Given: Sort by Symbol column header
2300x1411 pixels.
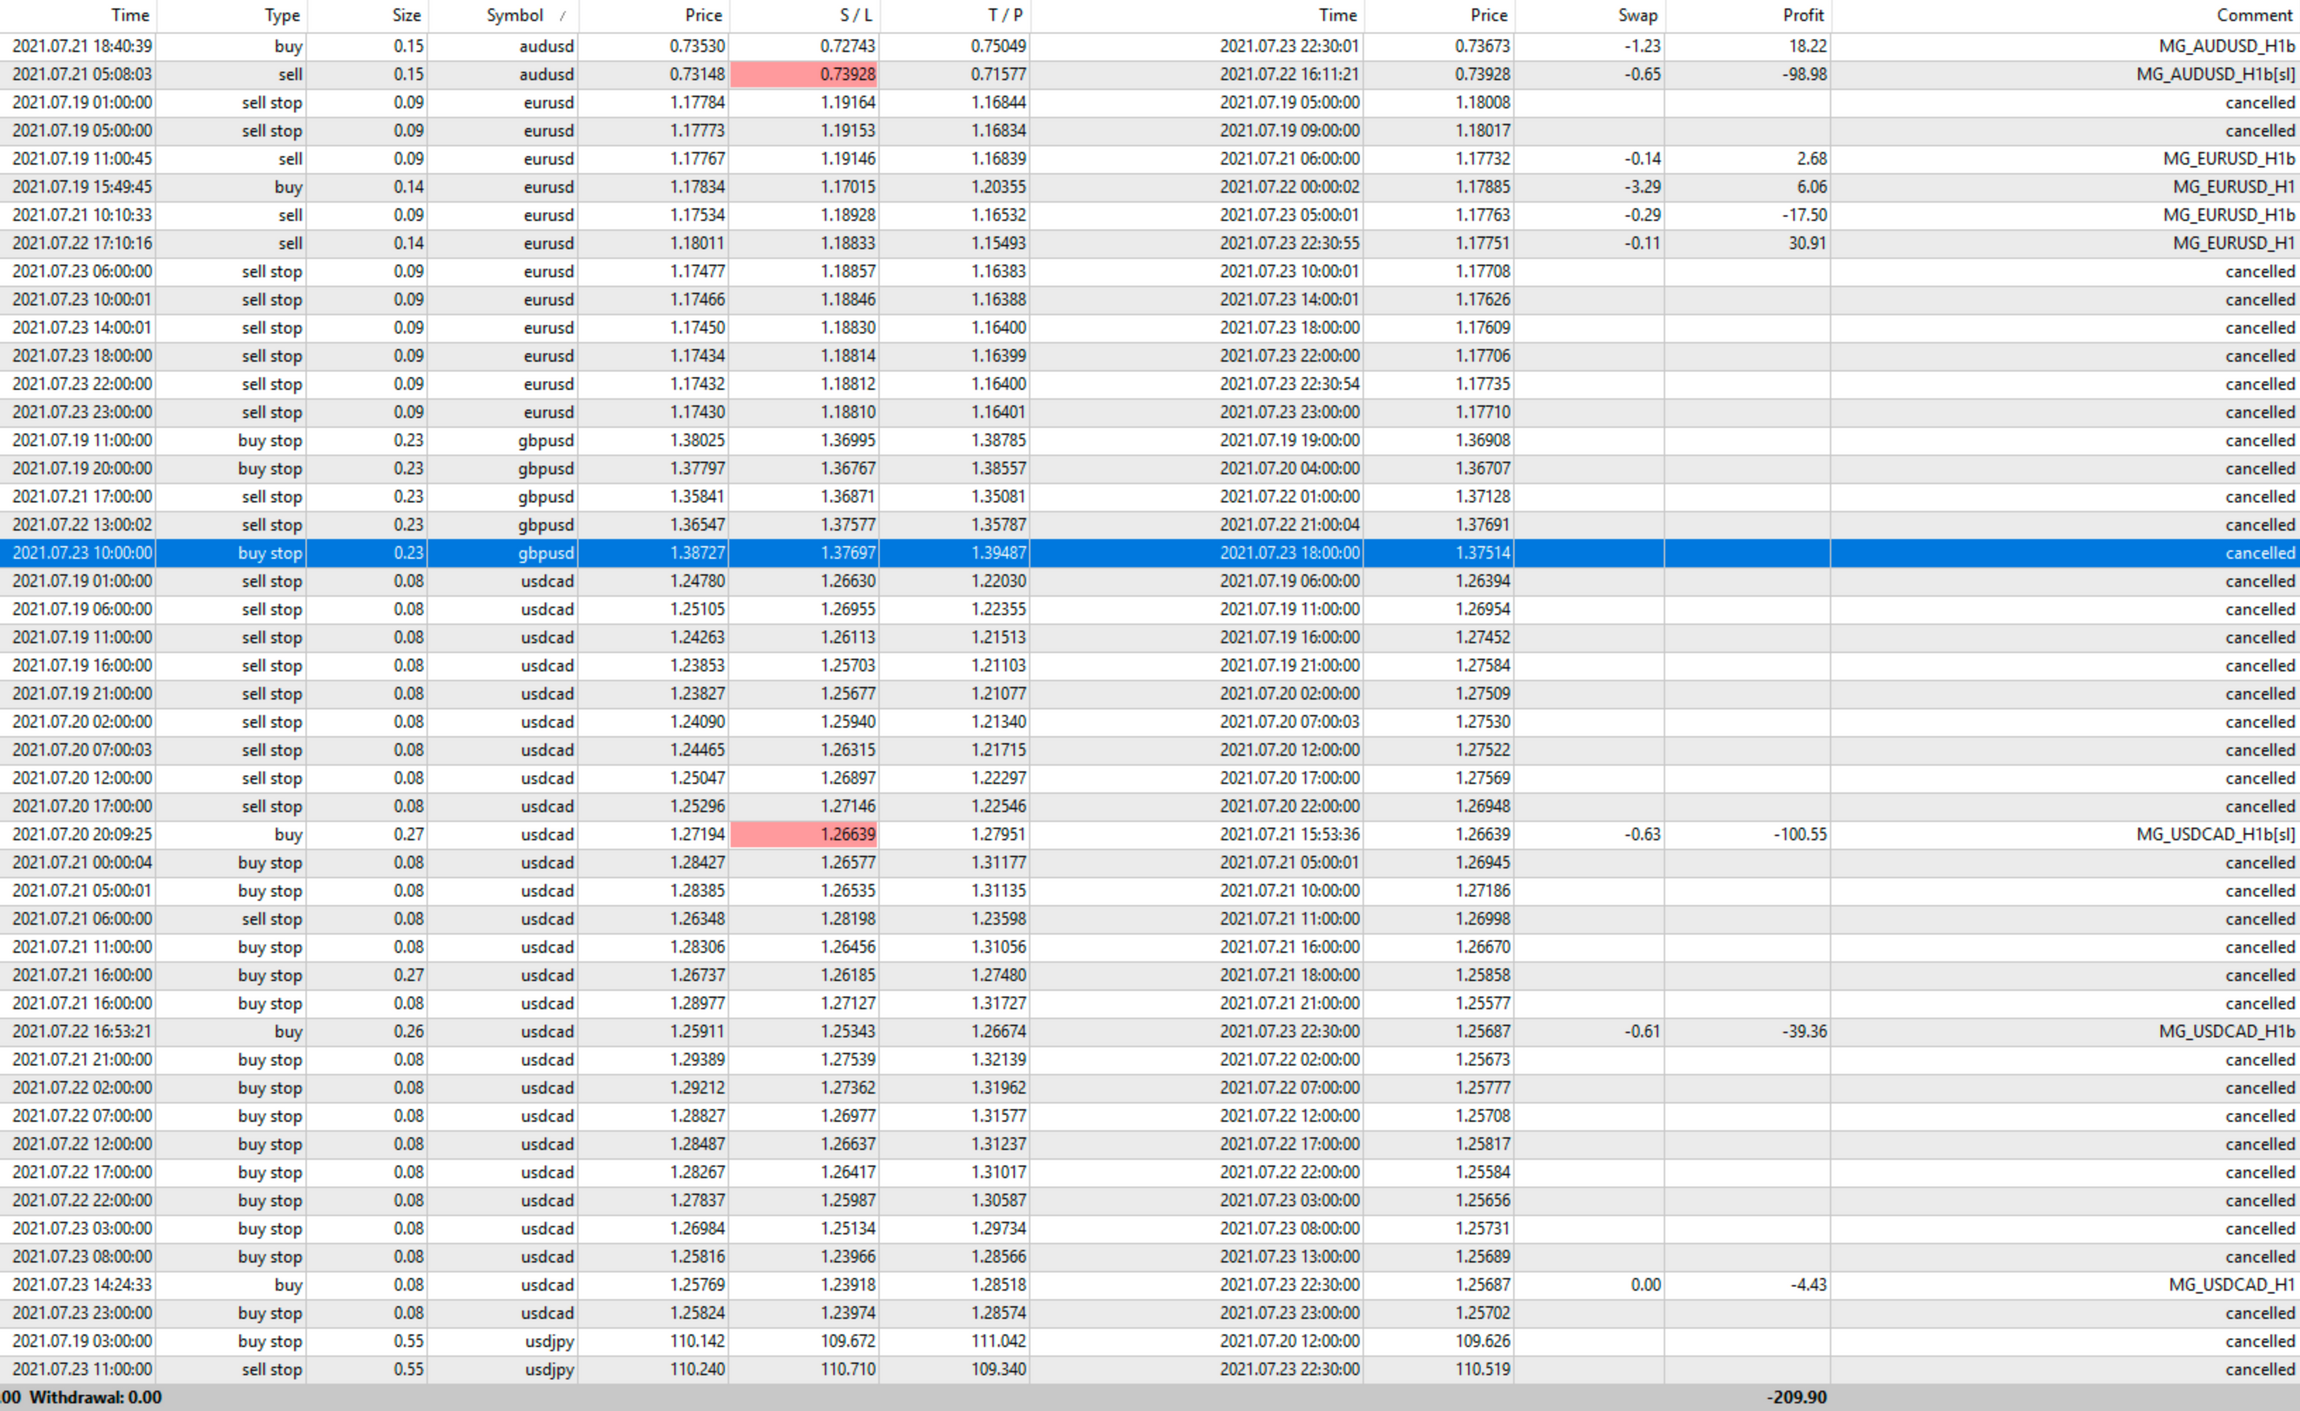Looking at the screenshot, I should 514,15.
